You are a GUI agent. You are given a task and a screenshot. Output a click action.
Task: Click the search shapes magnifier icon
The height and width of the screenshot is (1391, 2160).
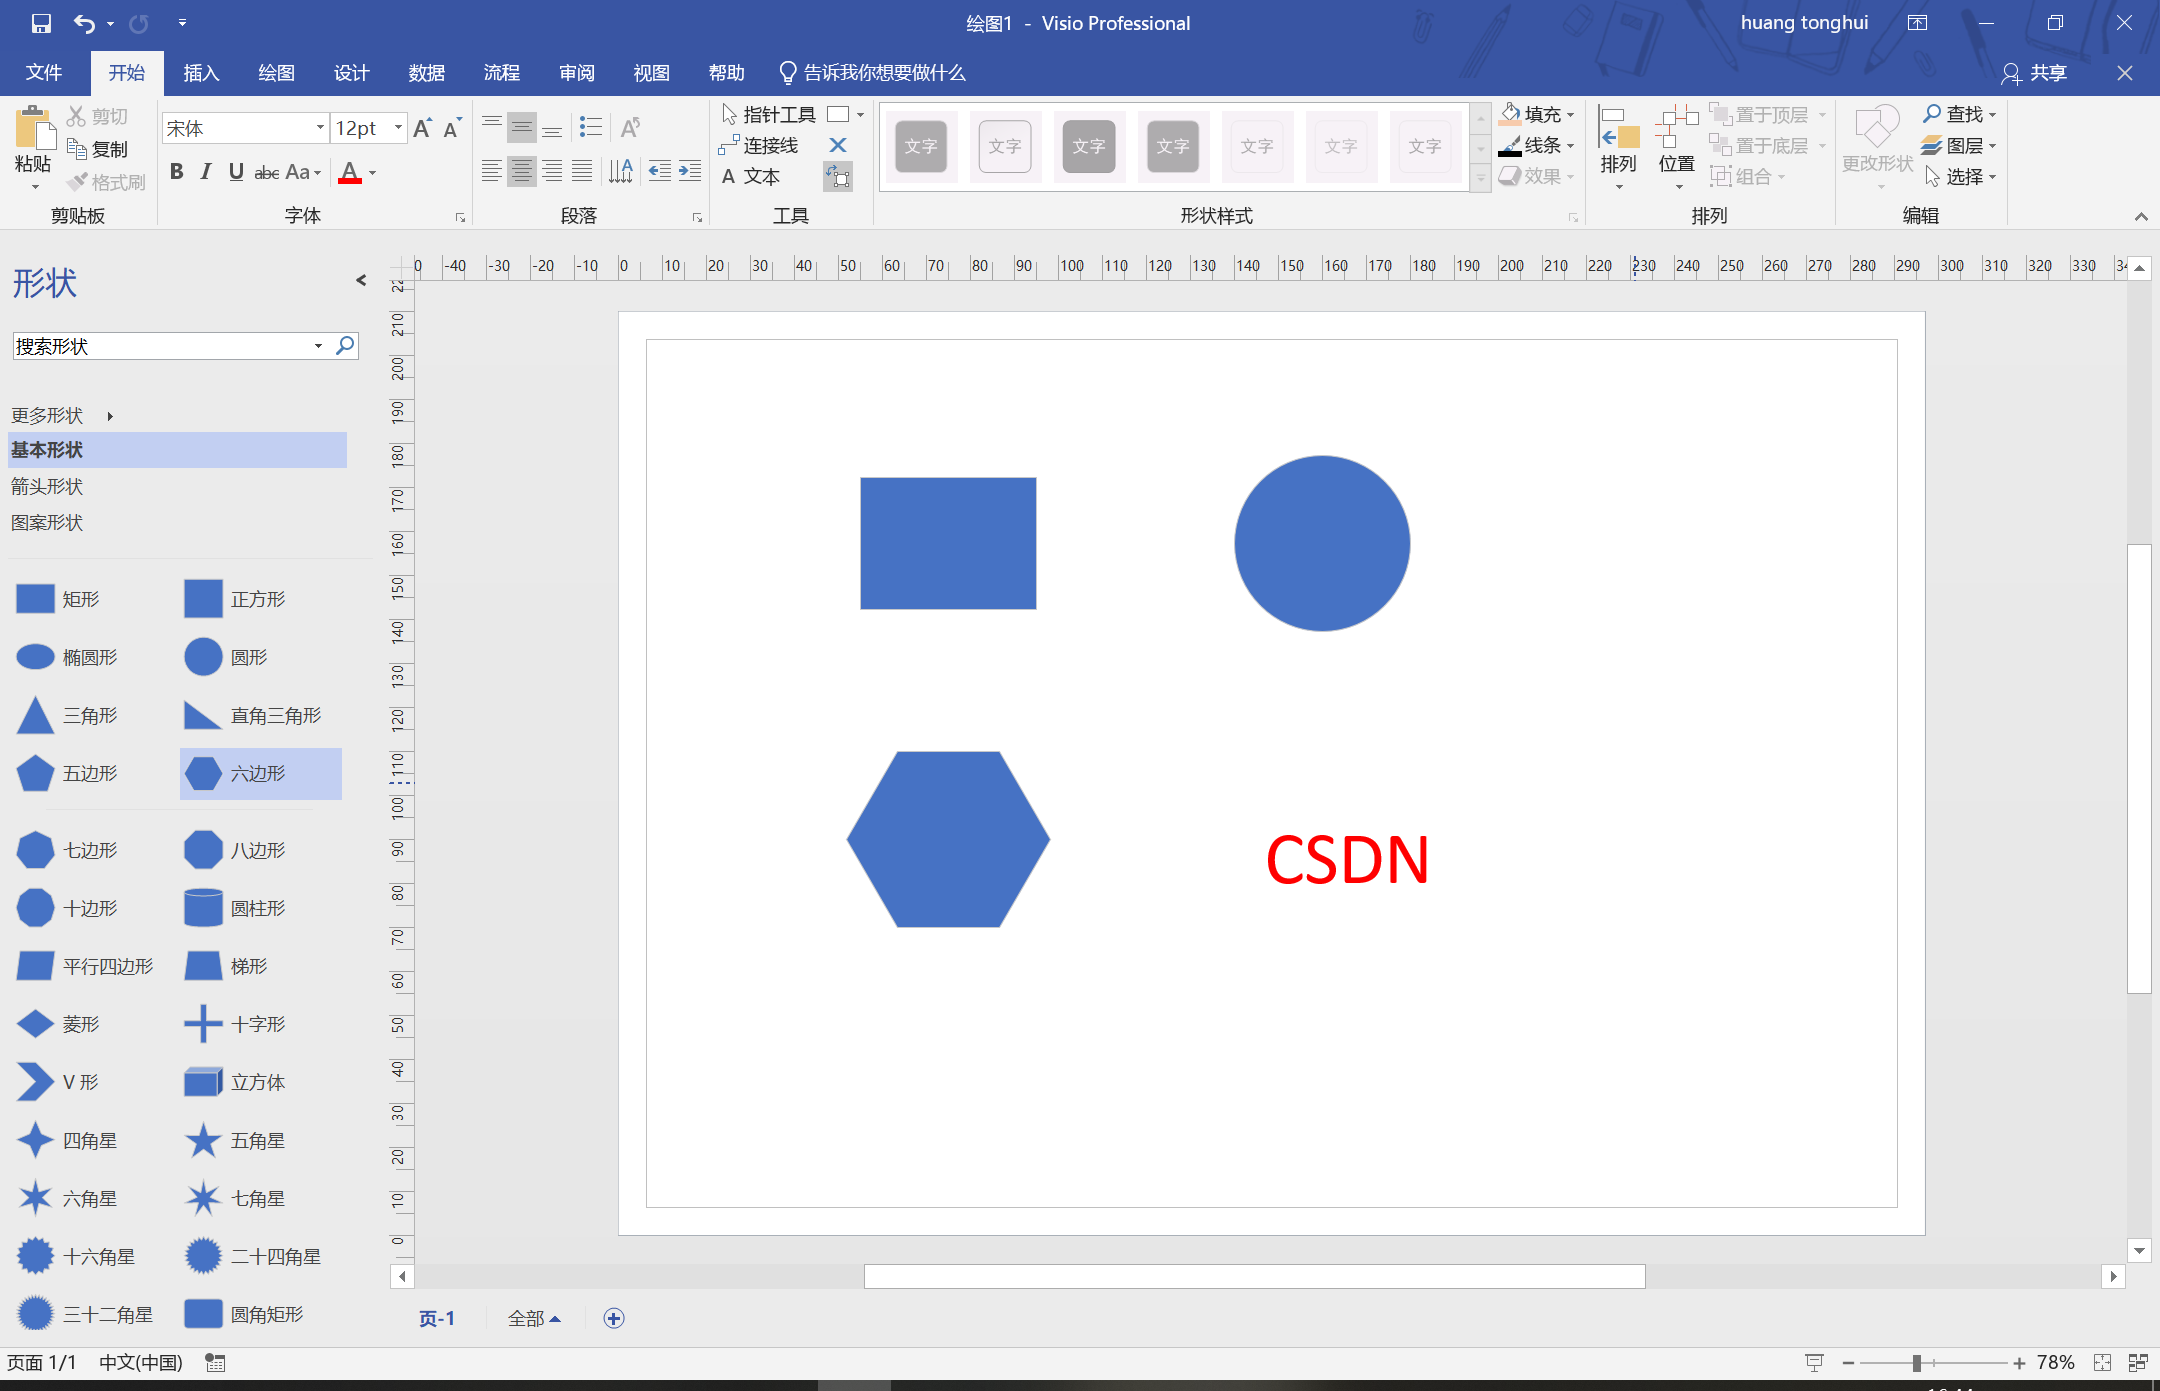click(x=345, y=346)
